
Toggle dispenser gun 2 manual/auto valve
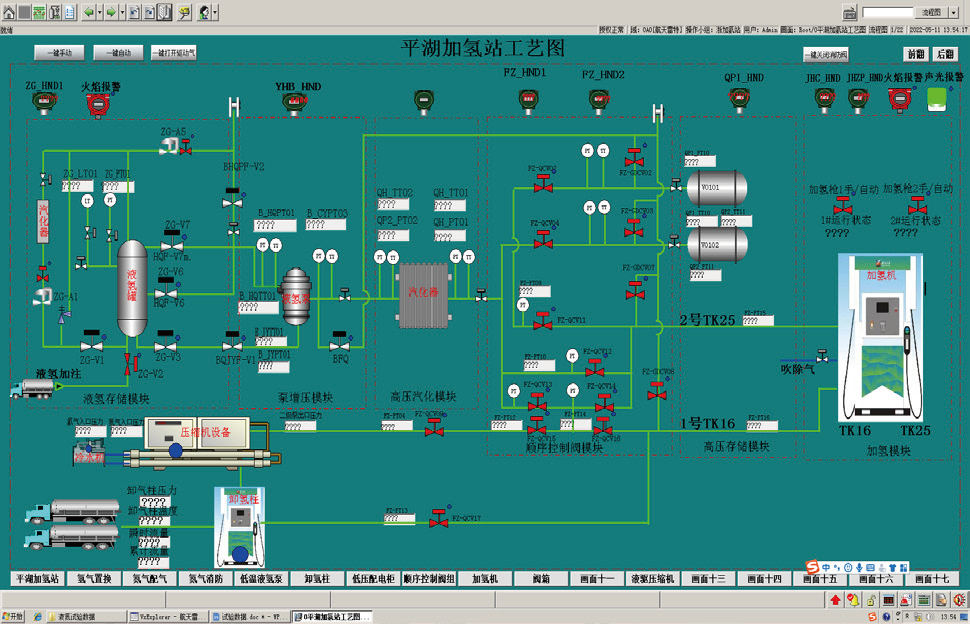pos(911,206)
